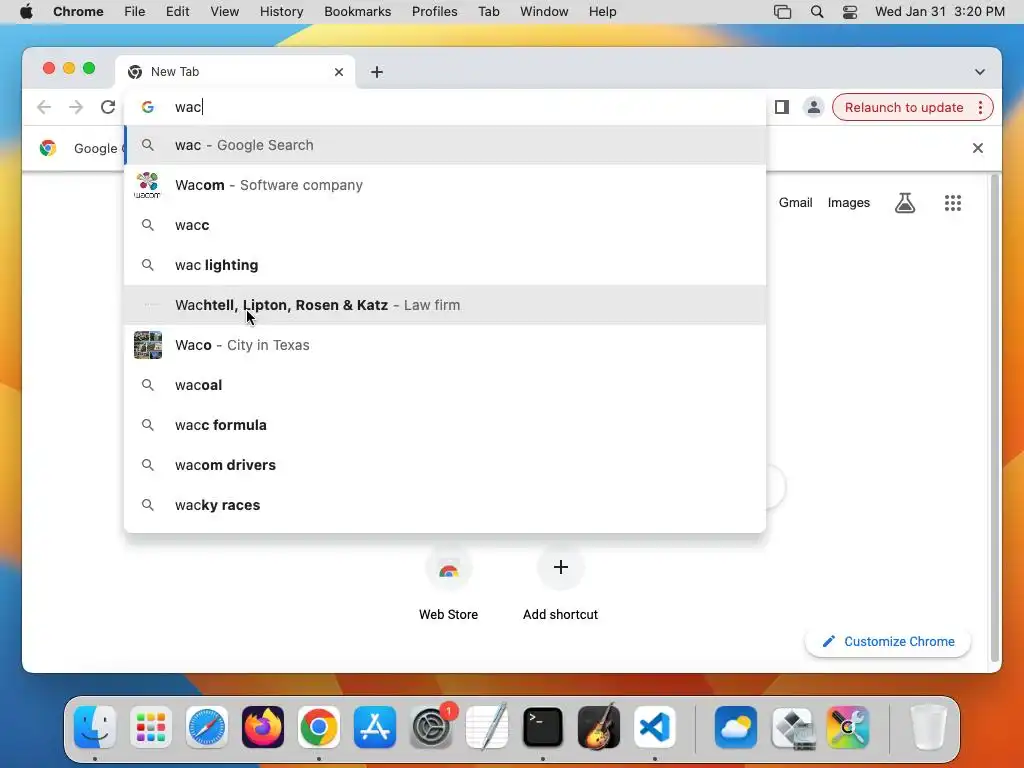Open Finder from the Dock
Viewport: 1024px width, 768px height.
tap(95, 727)
